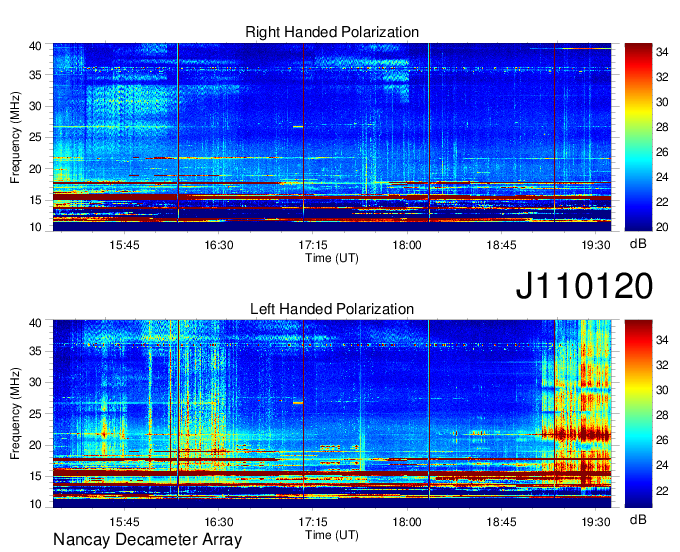
Task: Click the "24" value on right-handed color bar
Action: [x=662, y=177]
